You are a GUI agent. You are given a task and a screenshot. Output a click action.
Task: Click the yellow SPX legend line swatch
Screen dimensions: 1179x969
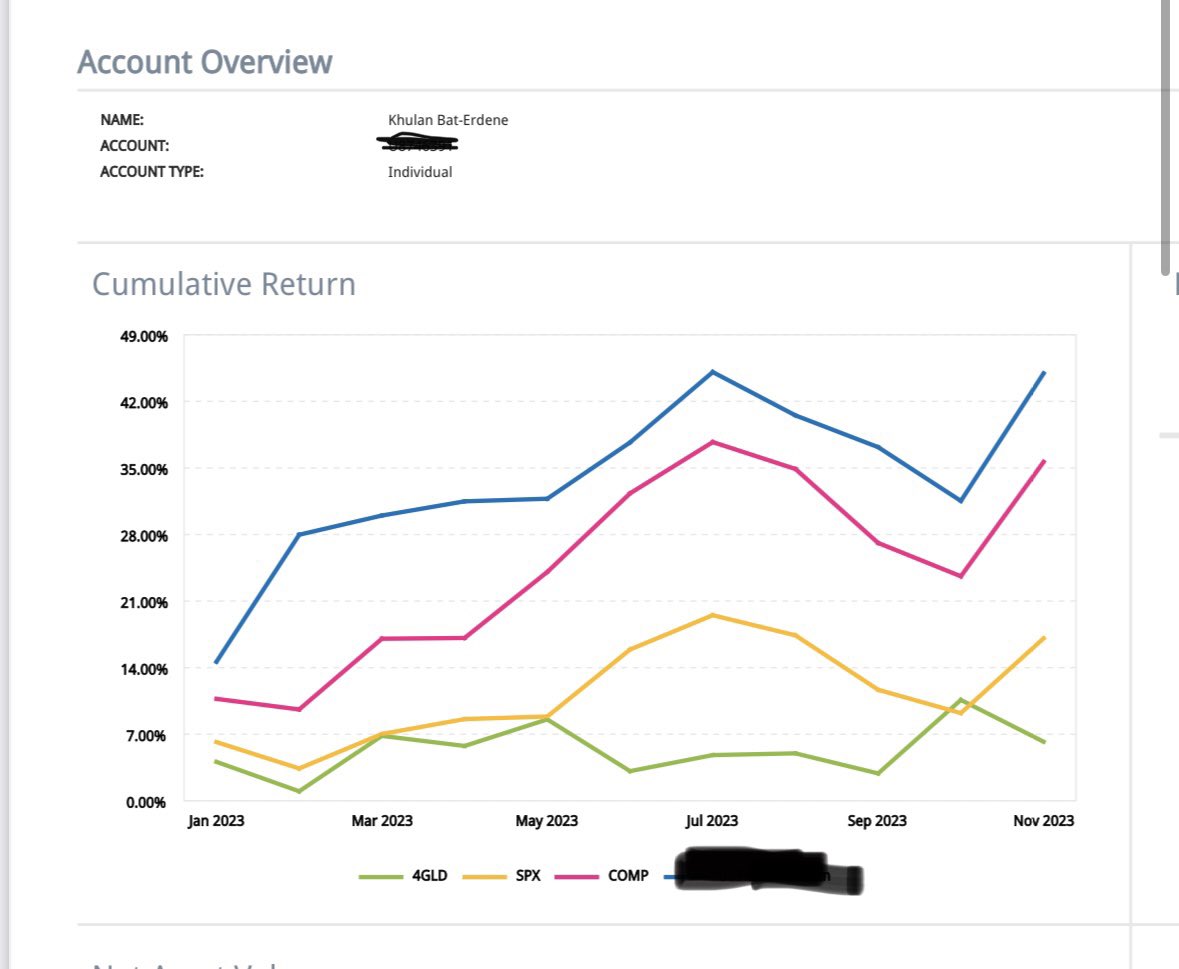[x=483, y=877]
